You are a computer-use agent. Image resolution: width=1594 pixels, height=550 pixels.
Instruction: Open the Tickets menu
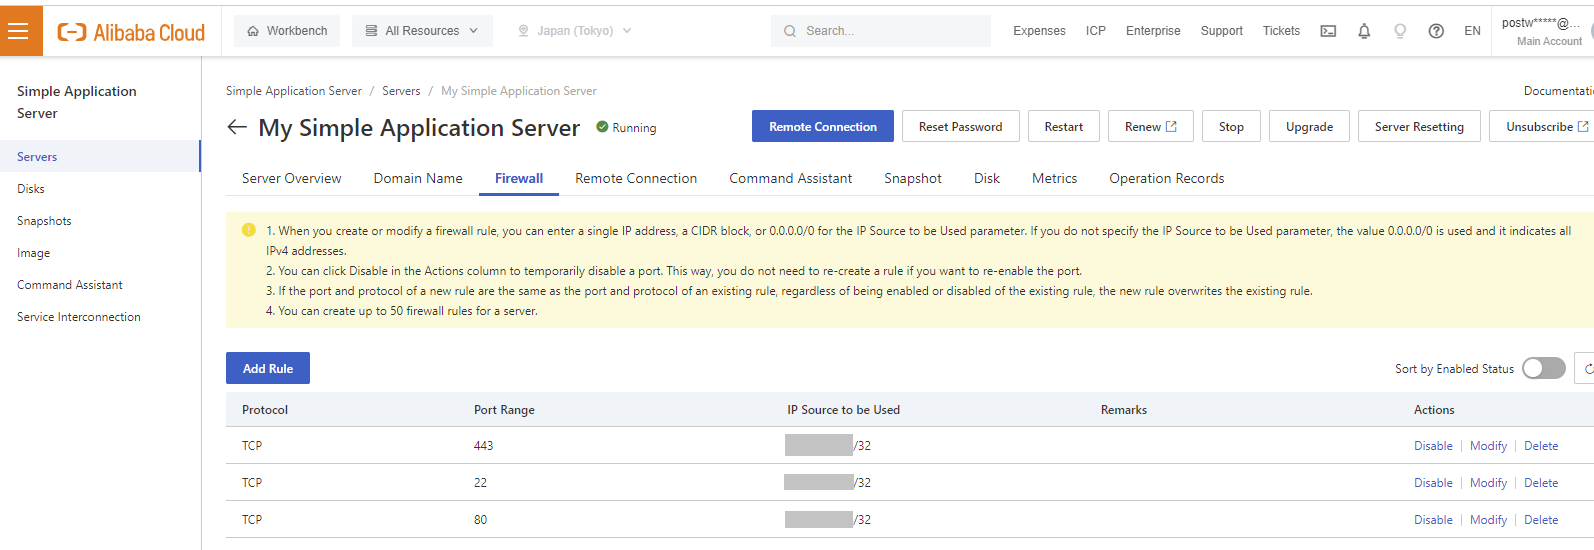pos(1281,31)
